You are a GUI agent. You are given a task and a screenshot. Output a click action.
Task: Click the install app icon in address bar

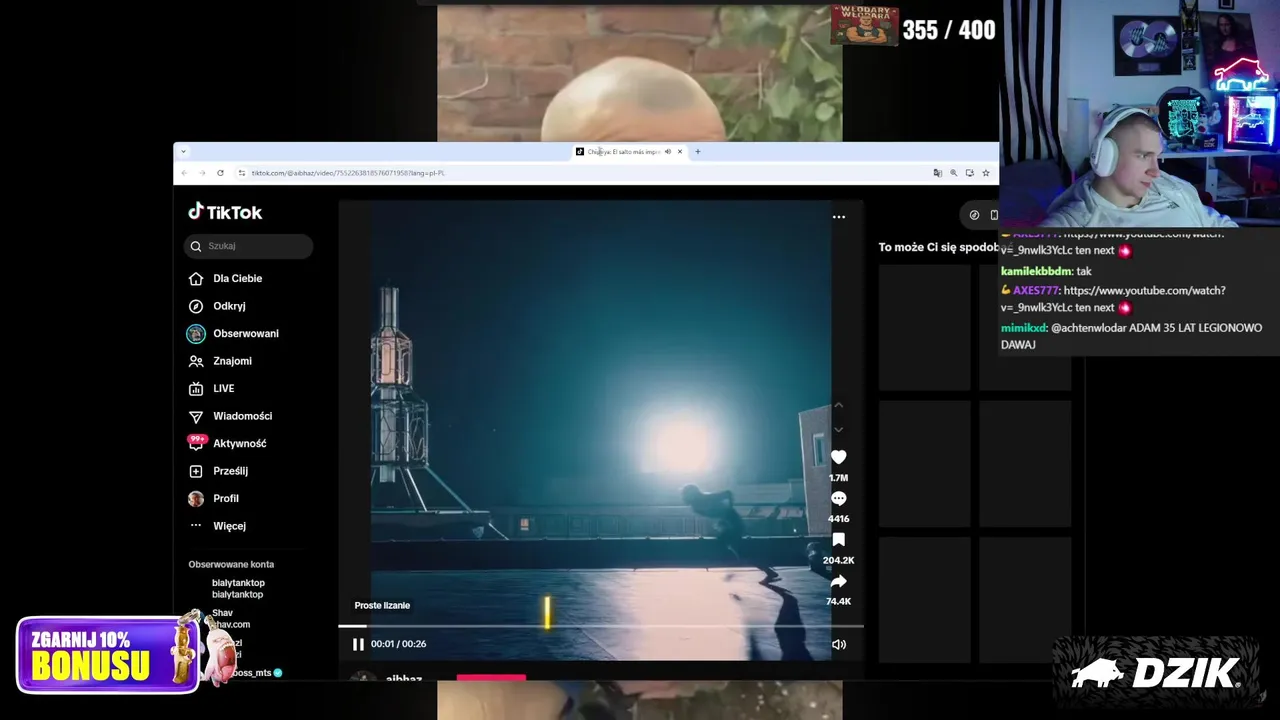pos(969,173)
